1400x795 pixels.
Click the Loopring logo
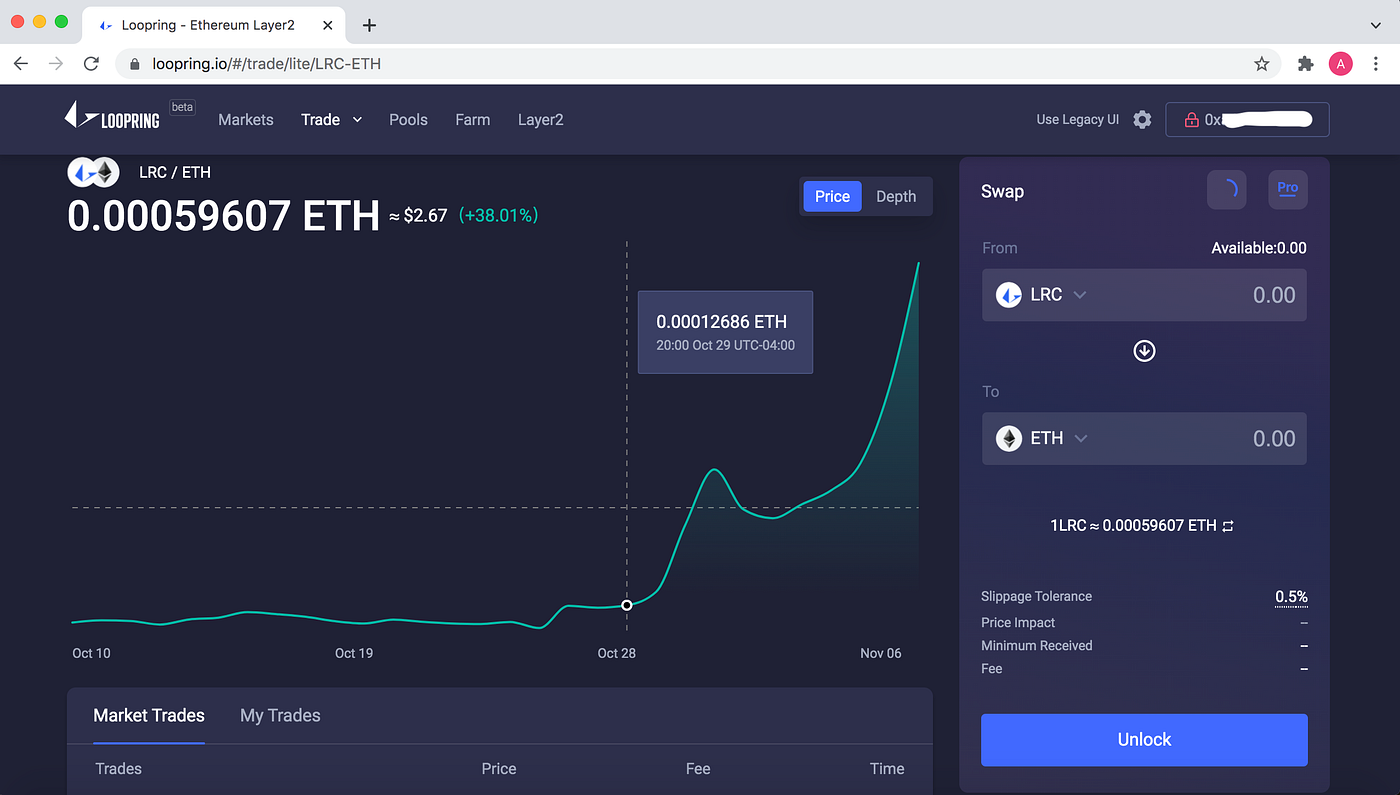[112, 116]
